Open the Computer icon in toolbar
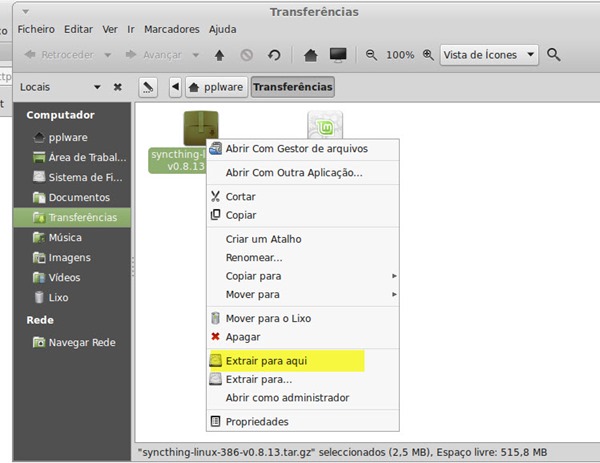600x463 pixels. click(x=338, y=55)
